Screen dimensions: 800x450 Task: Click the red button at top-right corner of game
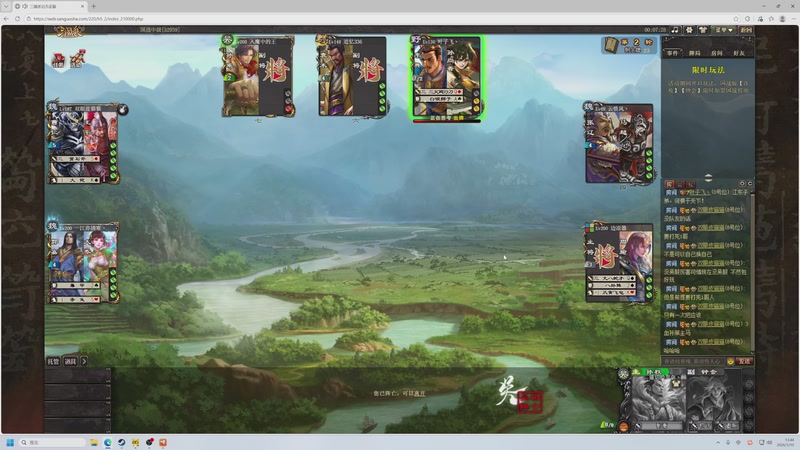pos(746,30)
